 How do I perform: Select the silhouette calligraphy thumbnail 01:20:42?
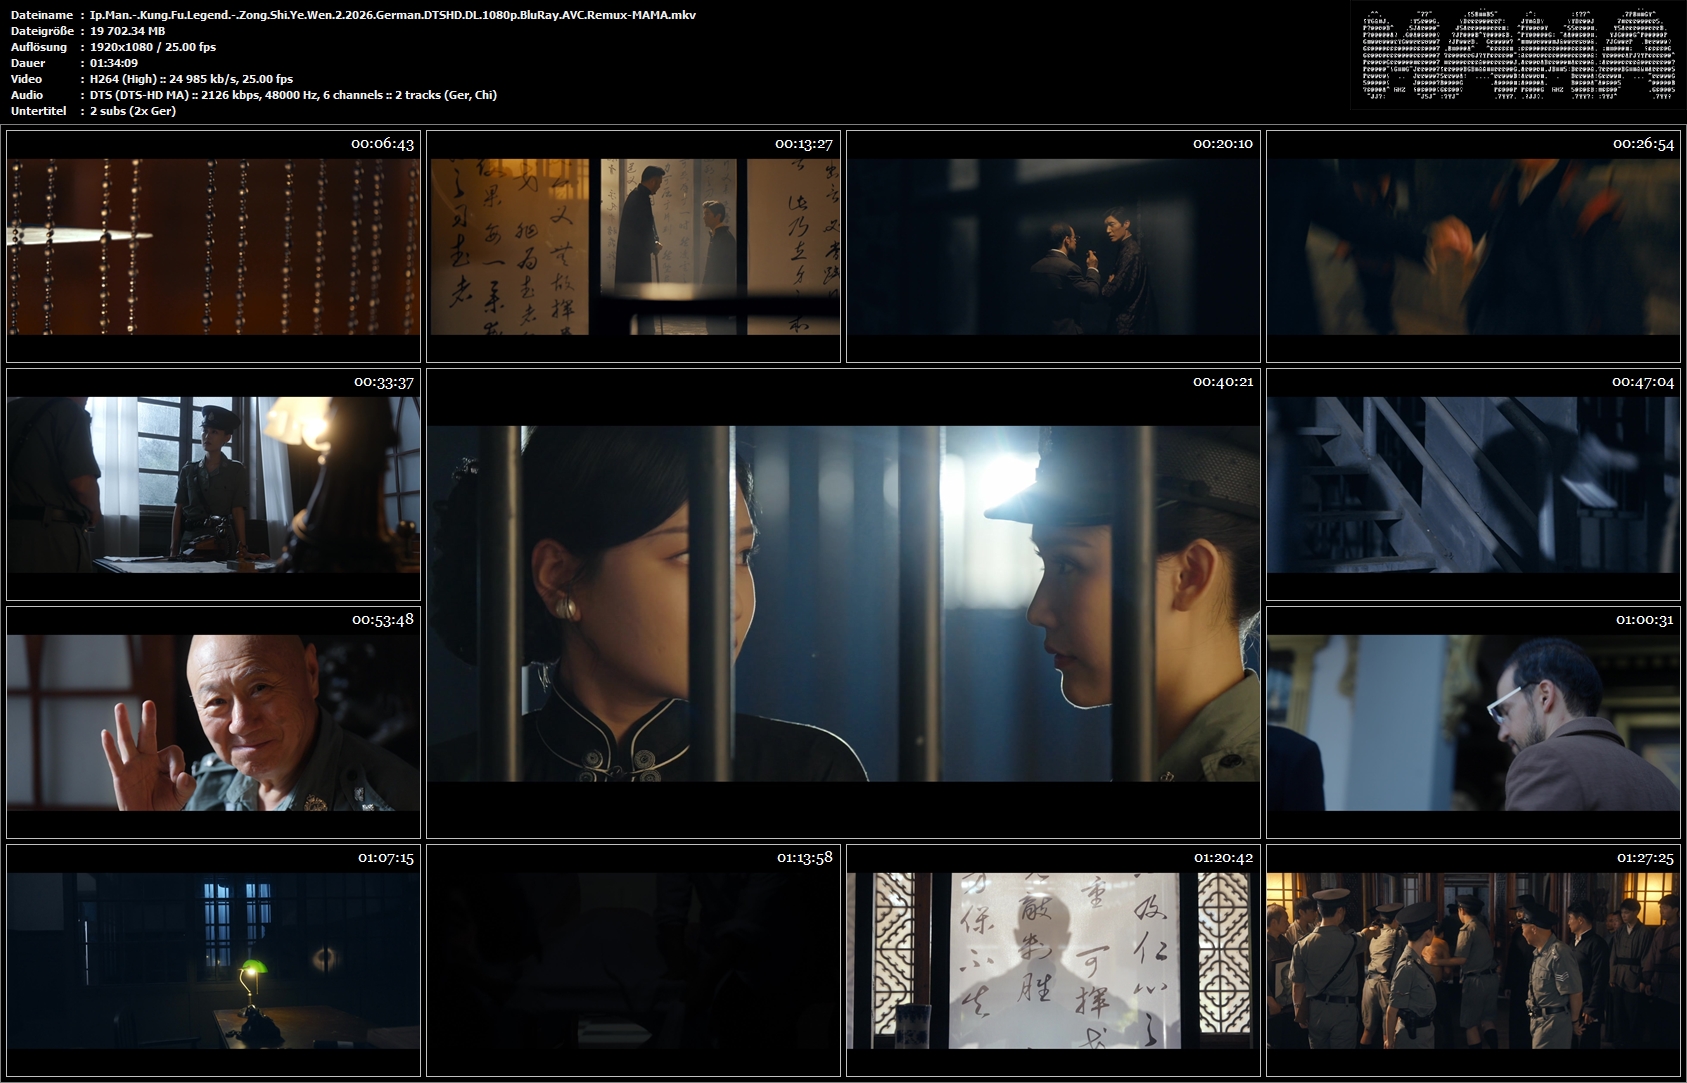click(x=1053, y=960)
